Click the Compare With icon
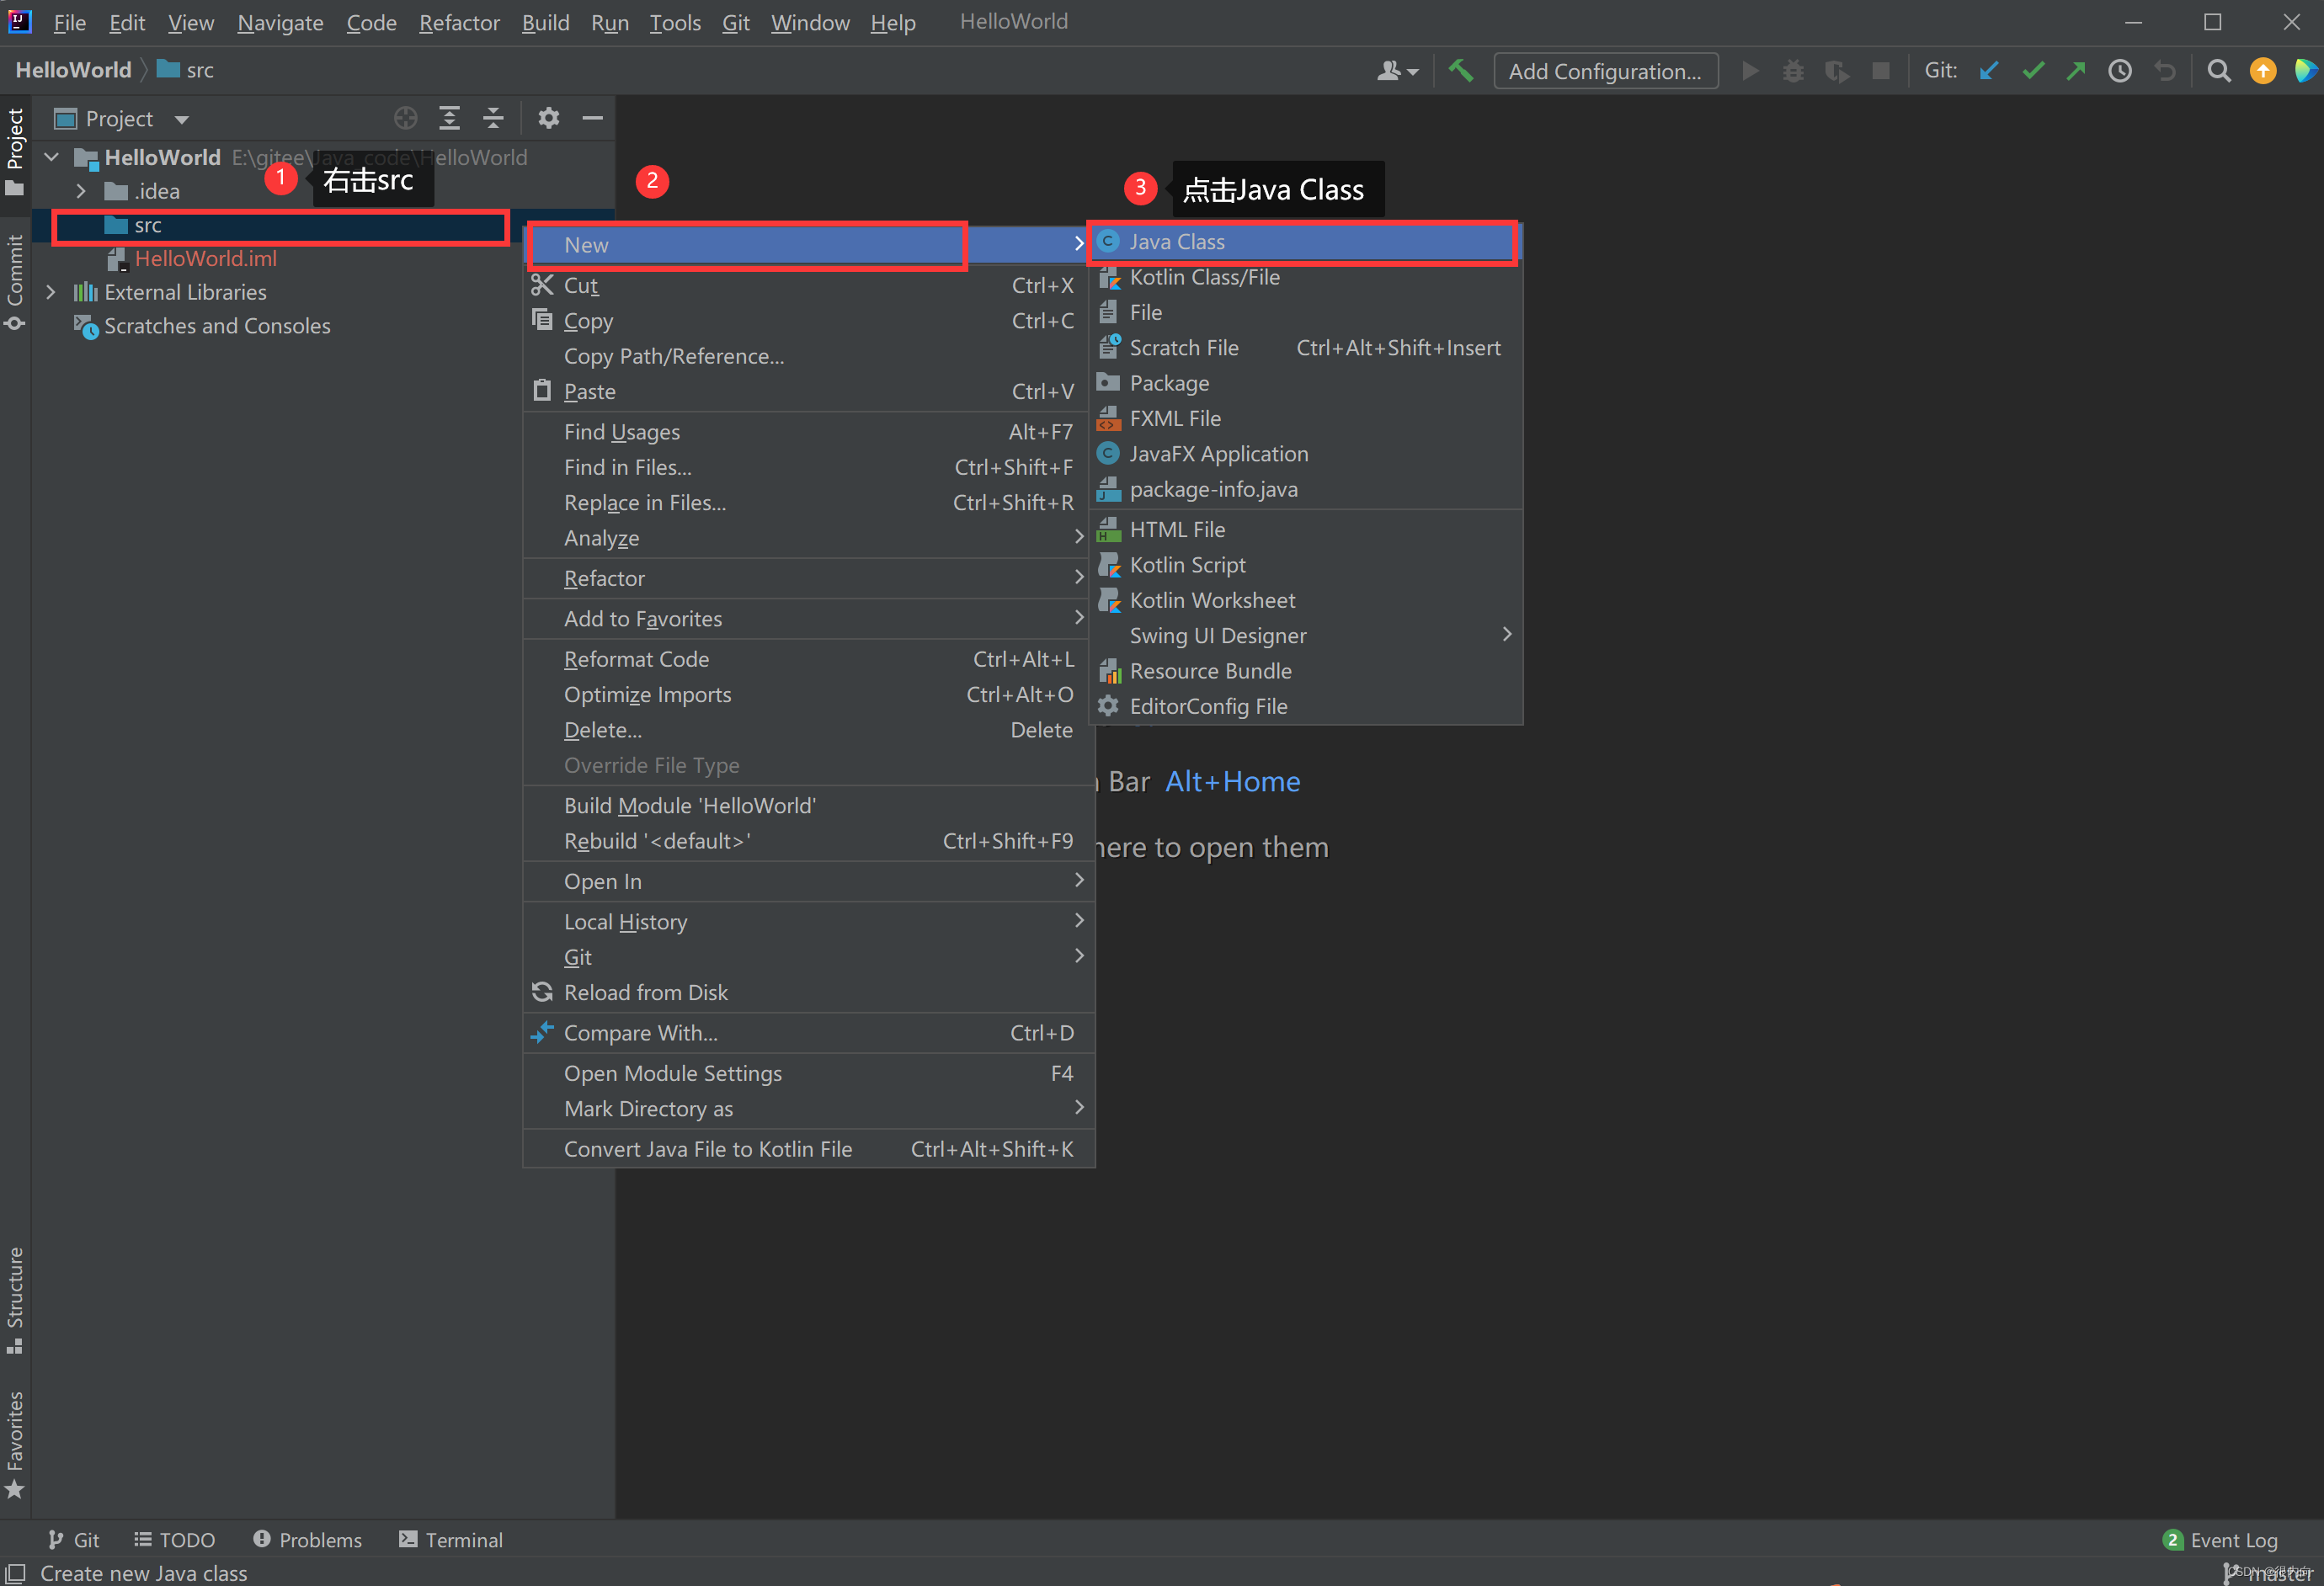The image size is (2324, 1586). click(542, 1032)
